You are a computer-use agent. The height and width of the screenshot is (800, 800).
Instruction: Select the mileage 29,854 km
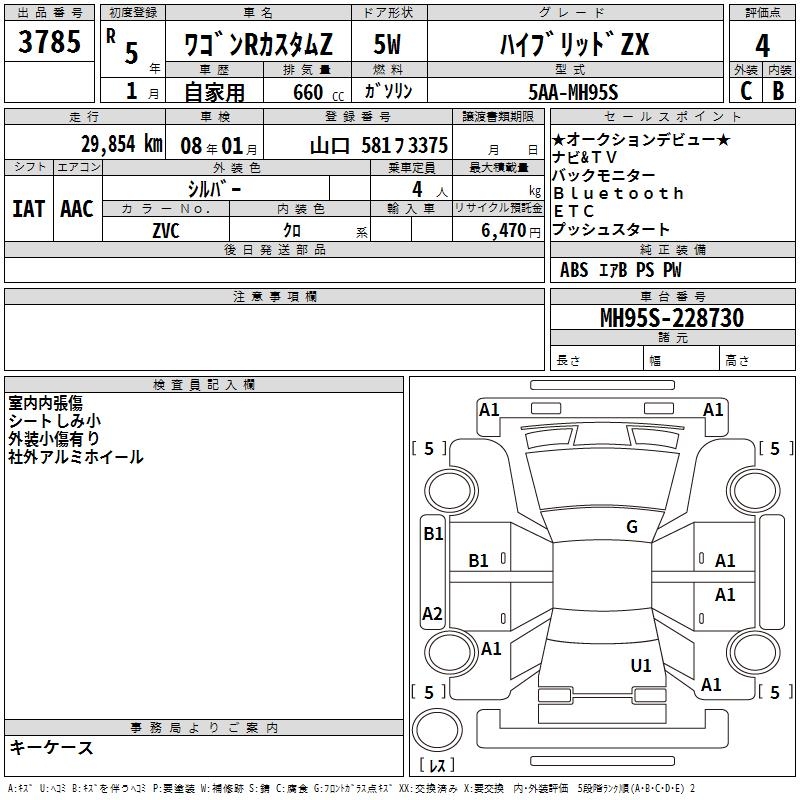tap(122, 144)
